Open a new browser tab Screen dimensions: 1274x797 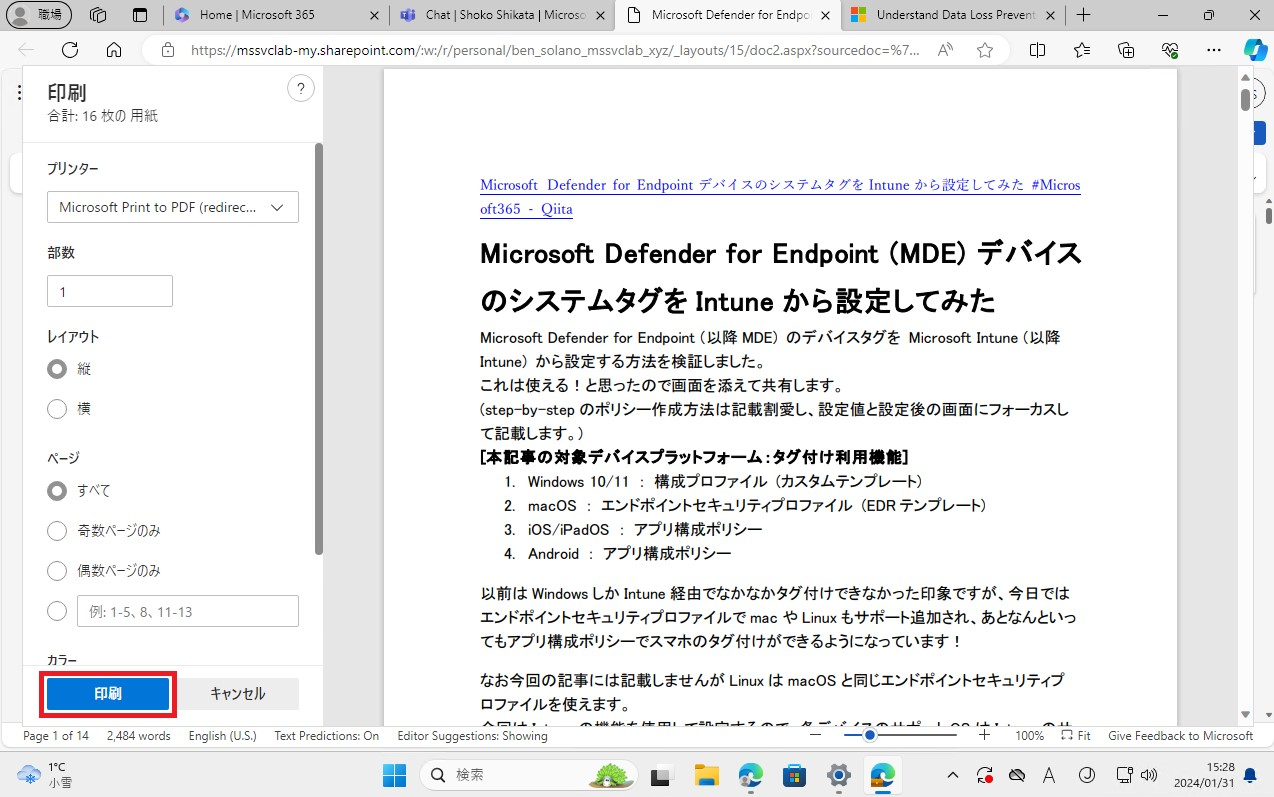(x=1083, y=15)
